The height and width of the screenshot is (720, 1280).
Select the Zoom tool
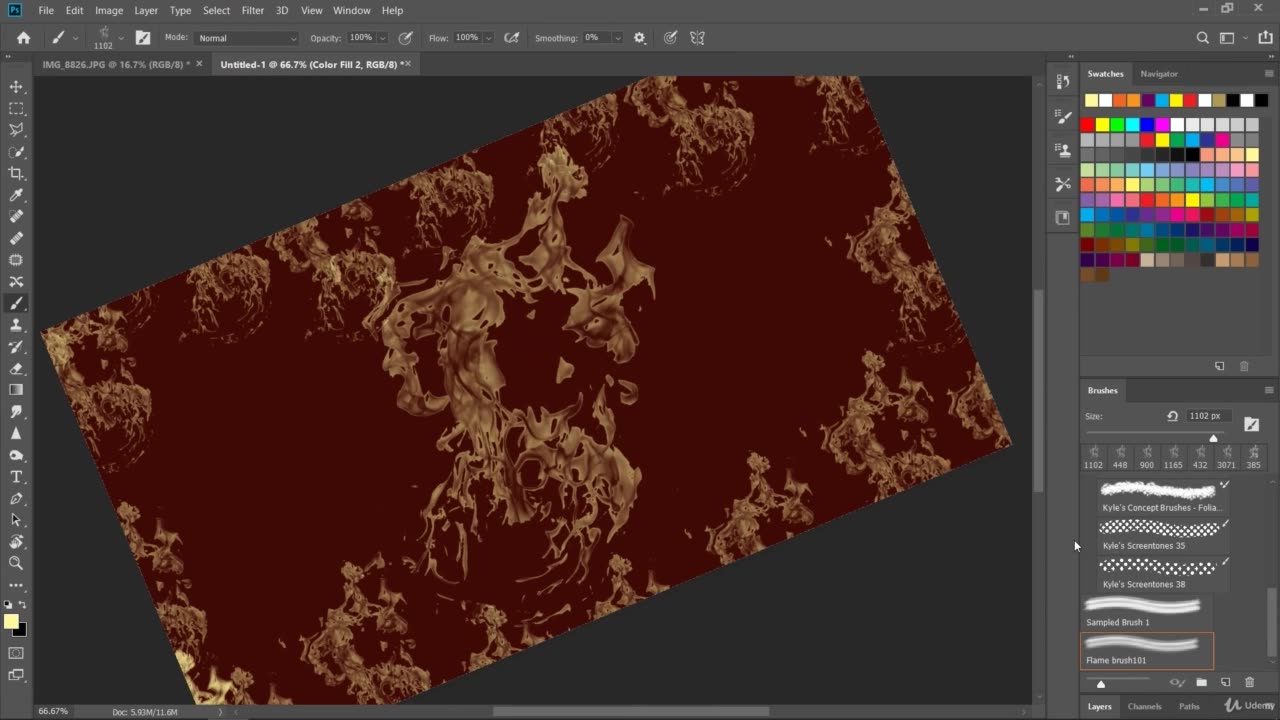pyautogui.click(x=16, y=564)
